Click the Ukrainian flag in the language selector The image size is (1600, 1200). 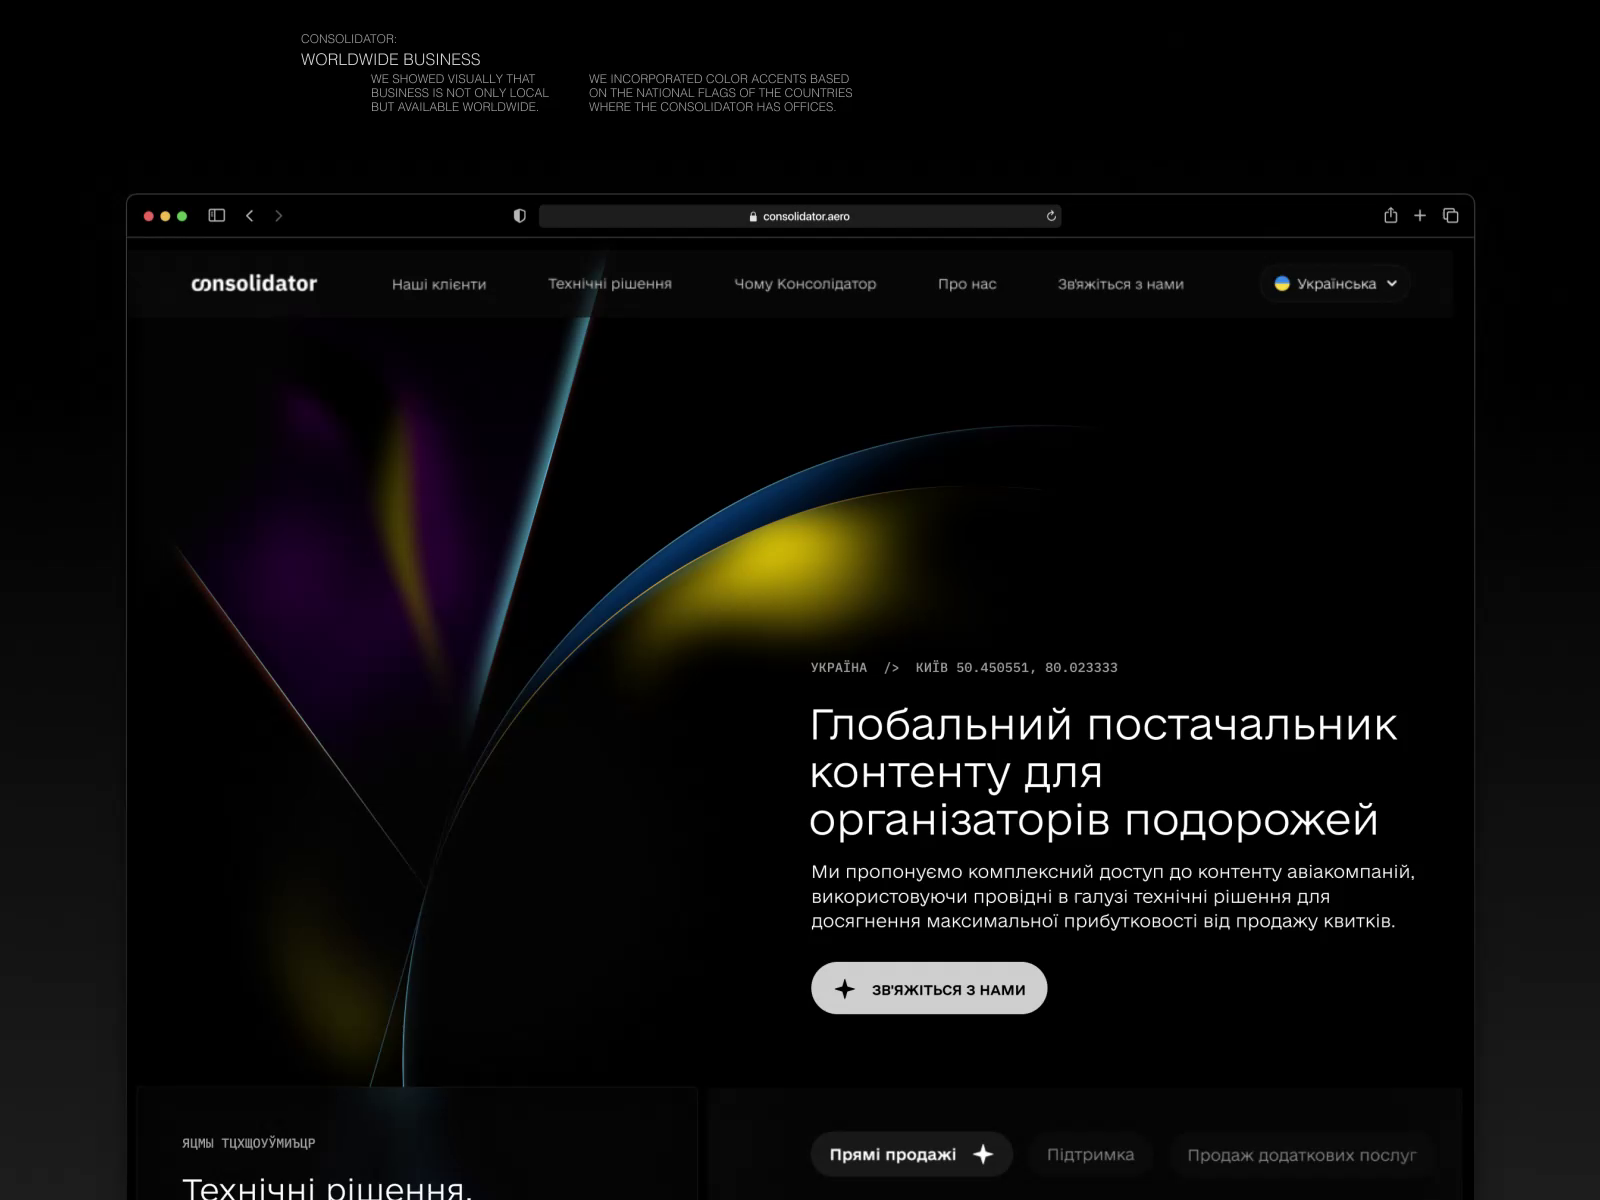coord(1281,283)
